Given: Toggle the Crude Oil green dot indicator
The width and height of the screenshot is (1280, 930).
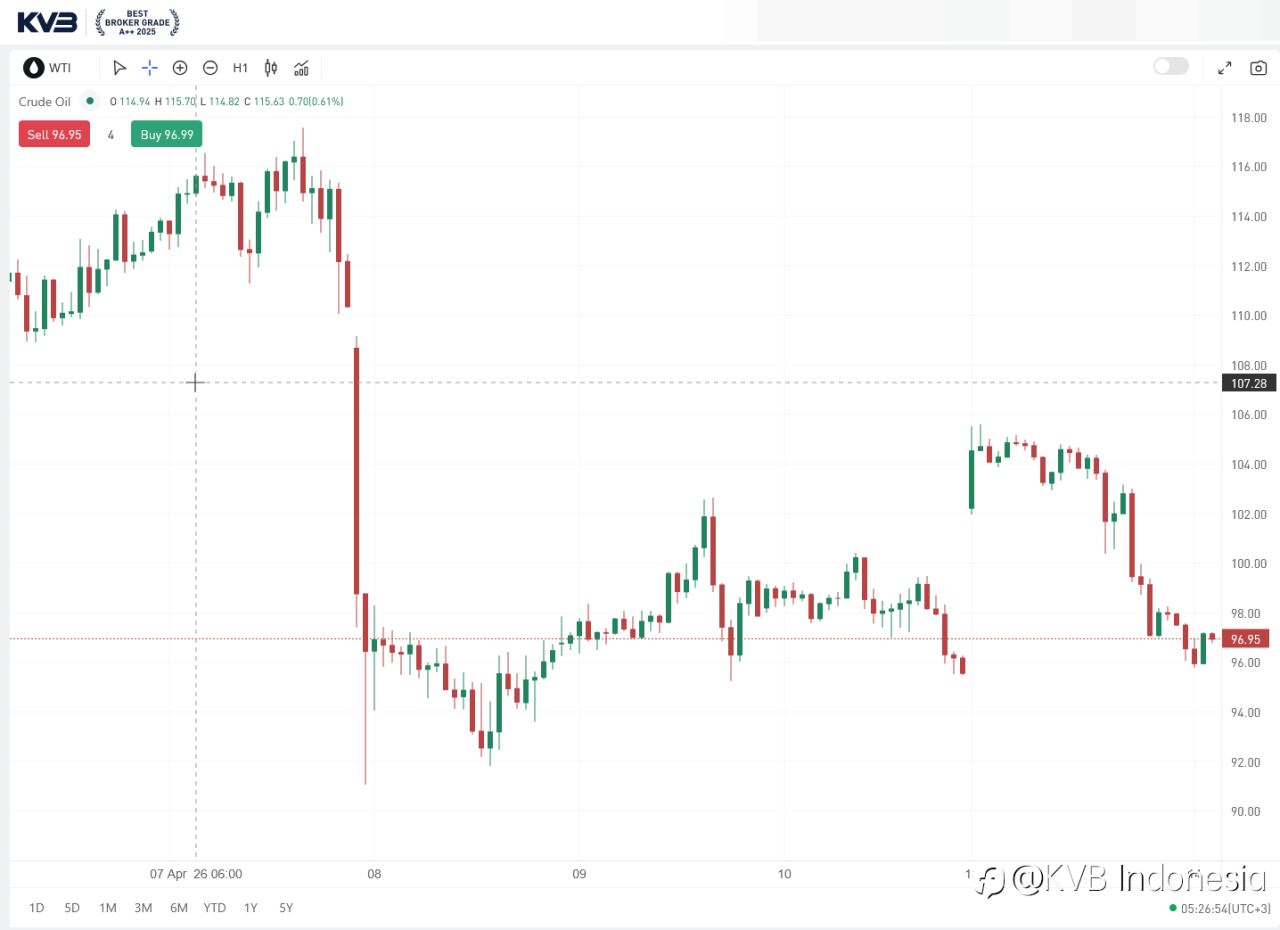Looking at the screenshot, I should (x=90, y=101).
